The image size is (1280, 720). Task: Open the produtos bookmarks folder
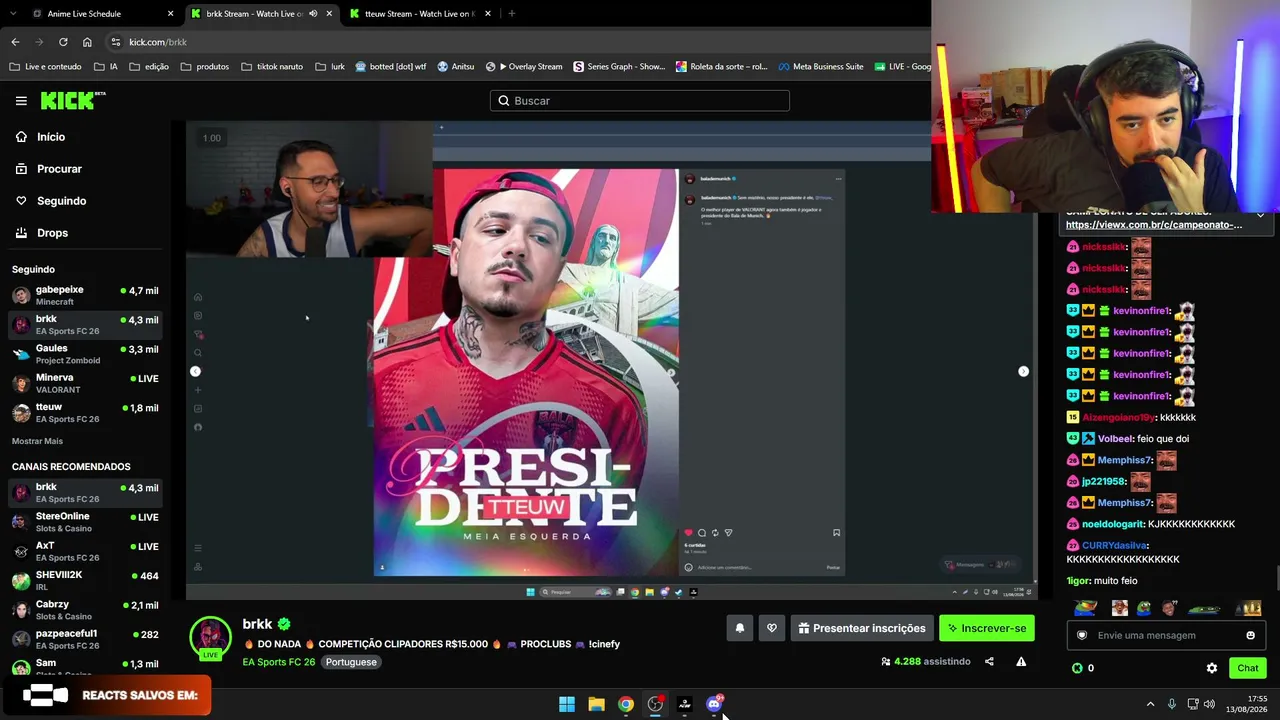point(205,67)
